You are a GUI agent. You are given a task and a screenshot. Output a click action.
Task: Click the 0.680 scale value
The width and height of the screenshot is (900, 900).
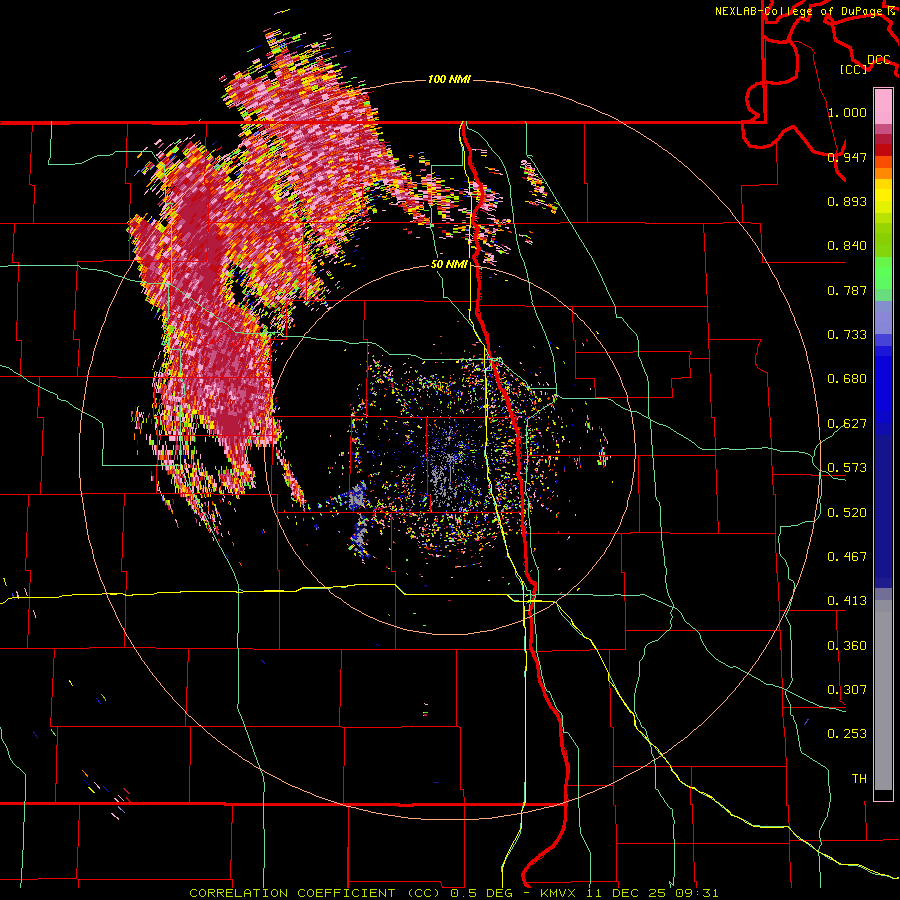point(847,379)
